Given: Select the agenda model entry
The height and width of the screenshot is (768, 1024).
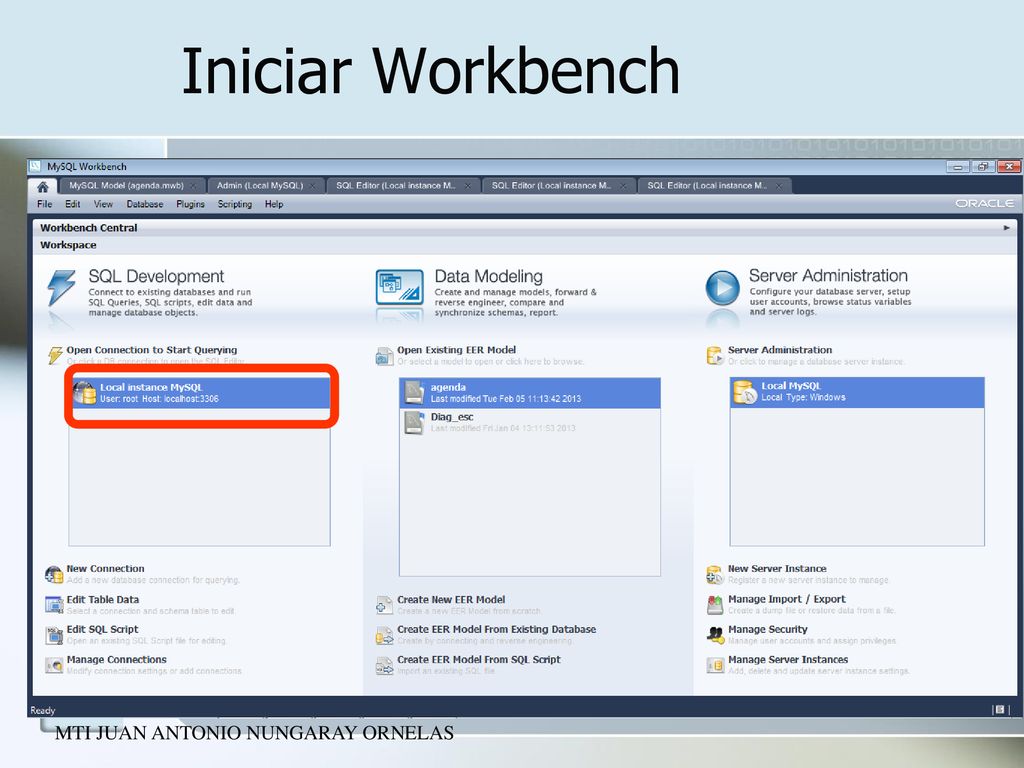Looking at the screenshot, I should point(530,392).
